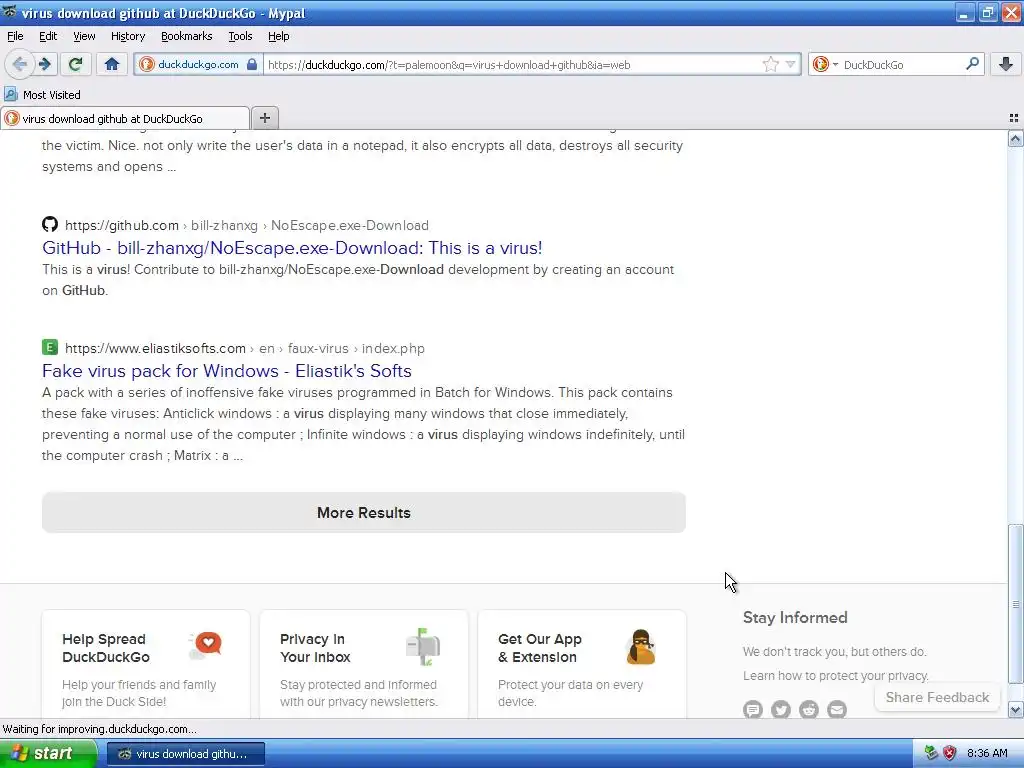Click 'Learn how to protect your privacy' text

click(x=835, y=675)
